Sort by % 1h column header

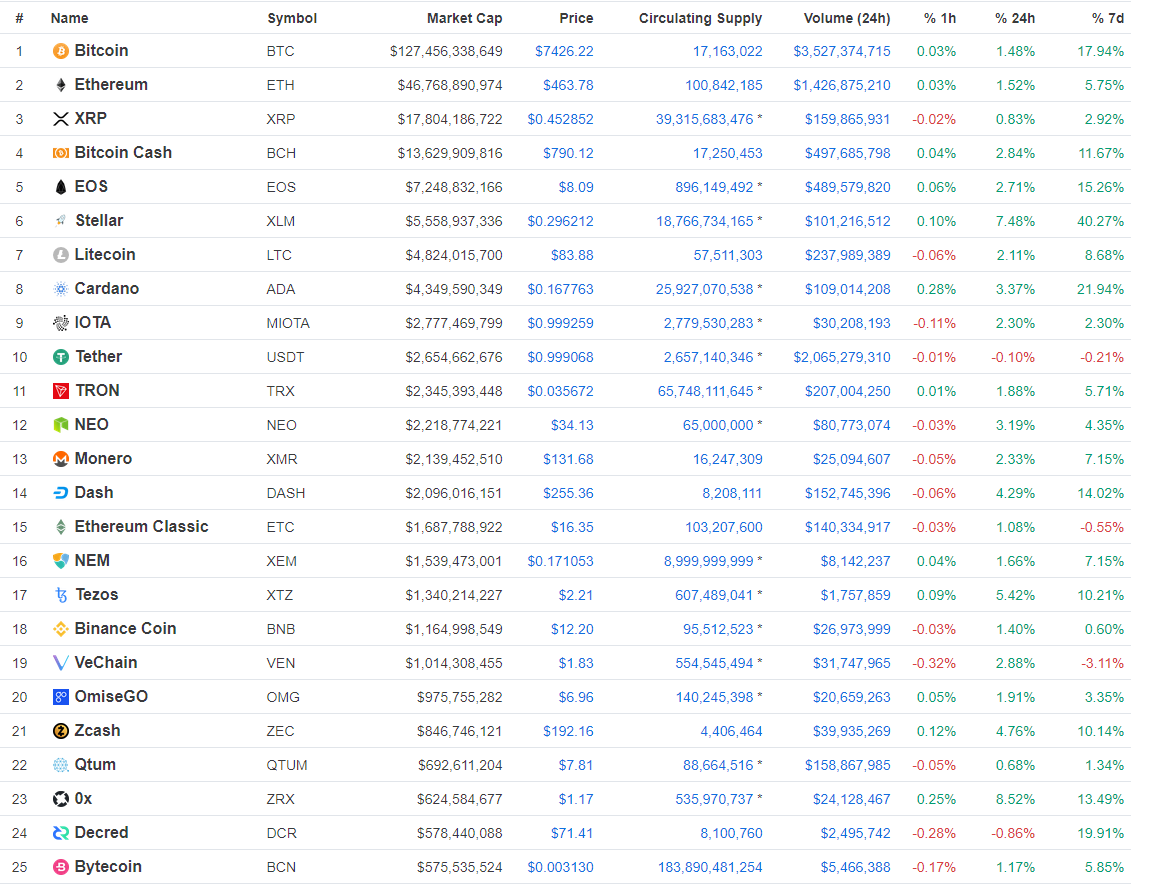pos(939,18)
